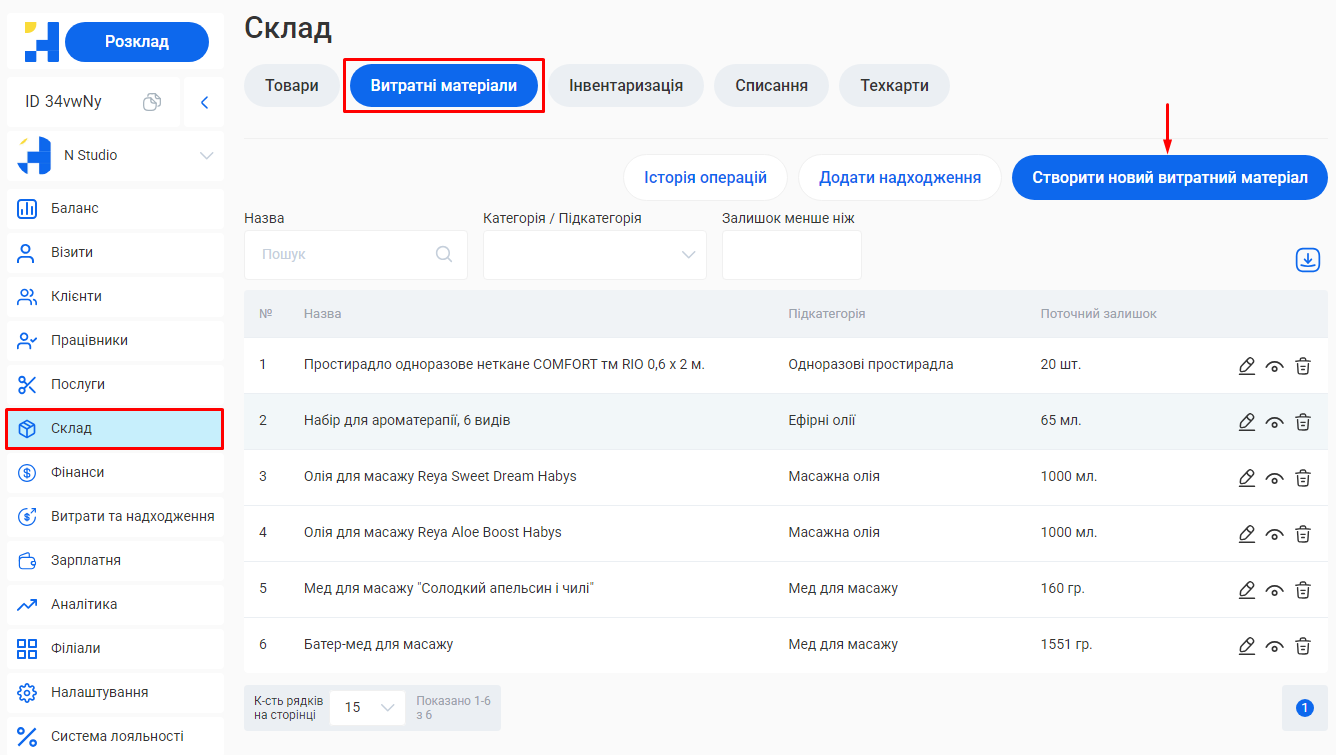
Task: Show details of Простирадло одноразове row
Action: point(1274,366)
